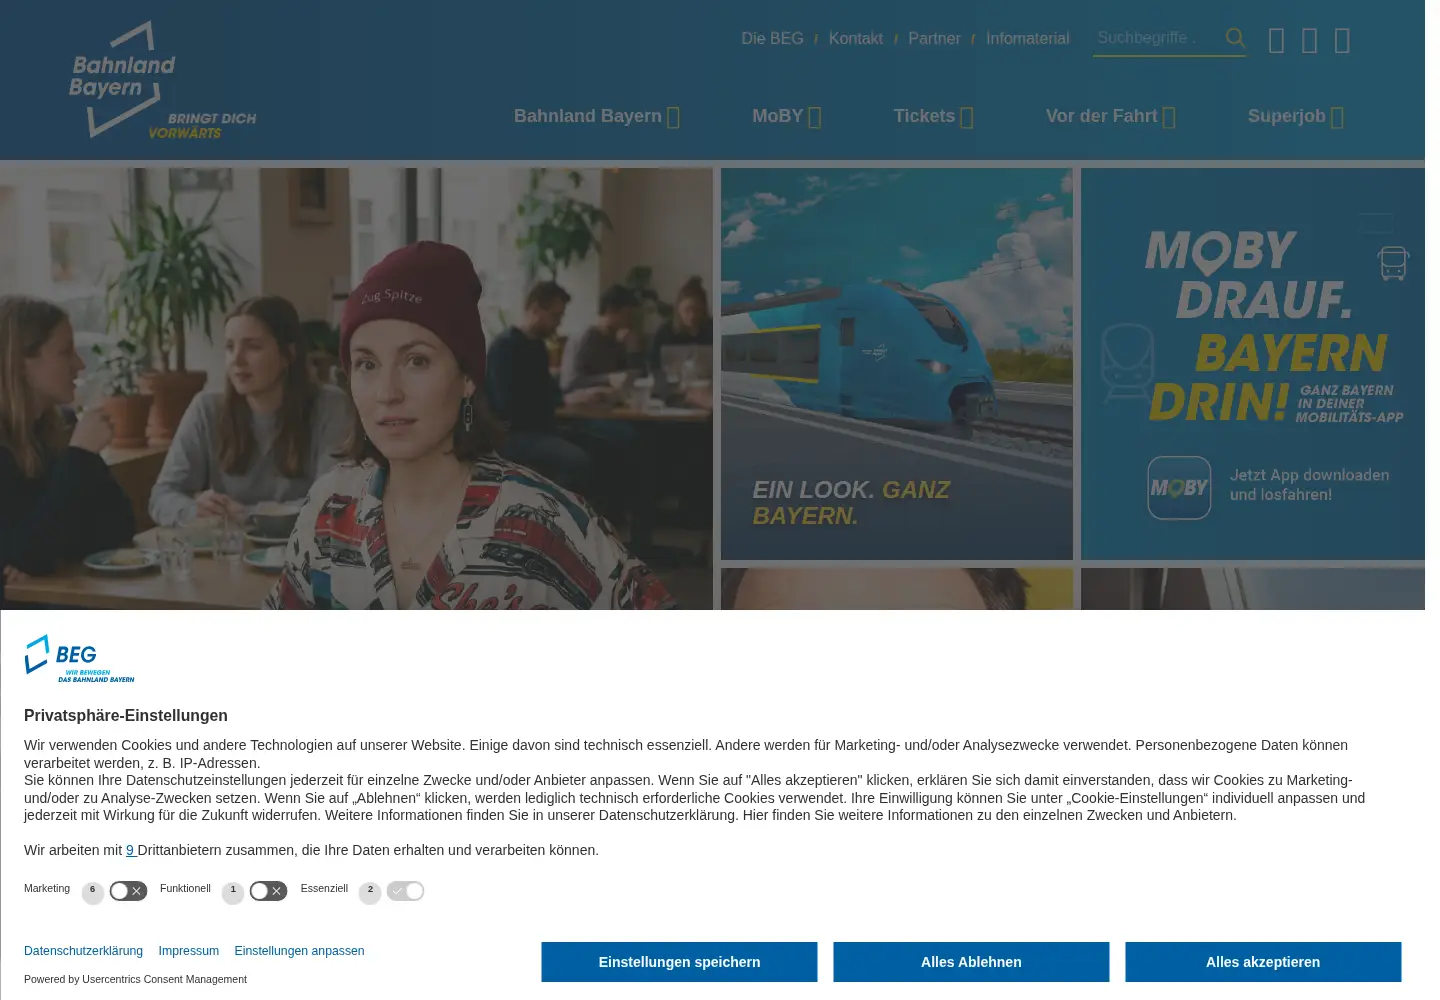The width and height of the screenshot is (1440, 1000).
Task: Open the Bahnland Bayern logo homepage
Action: pos(162,80)
